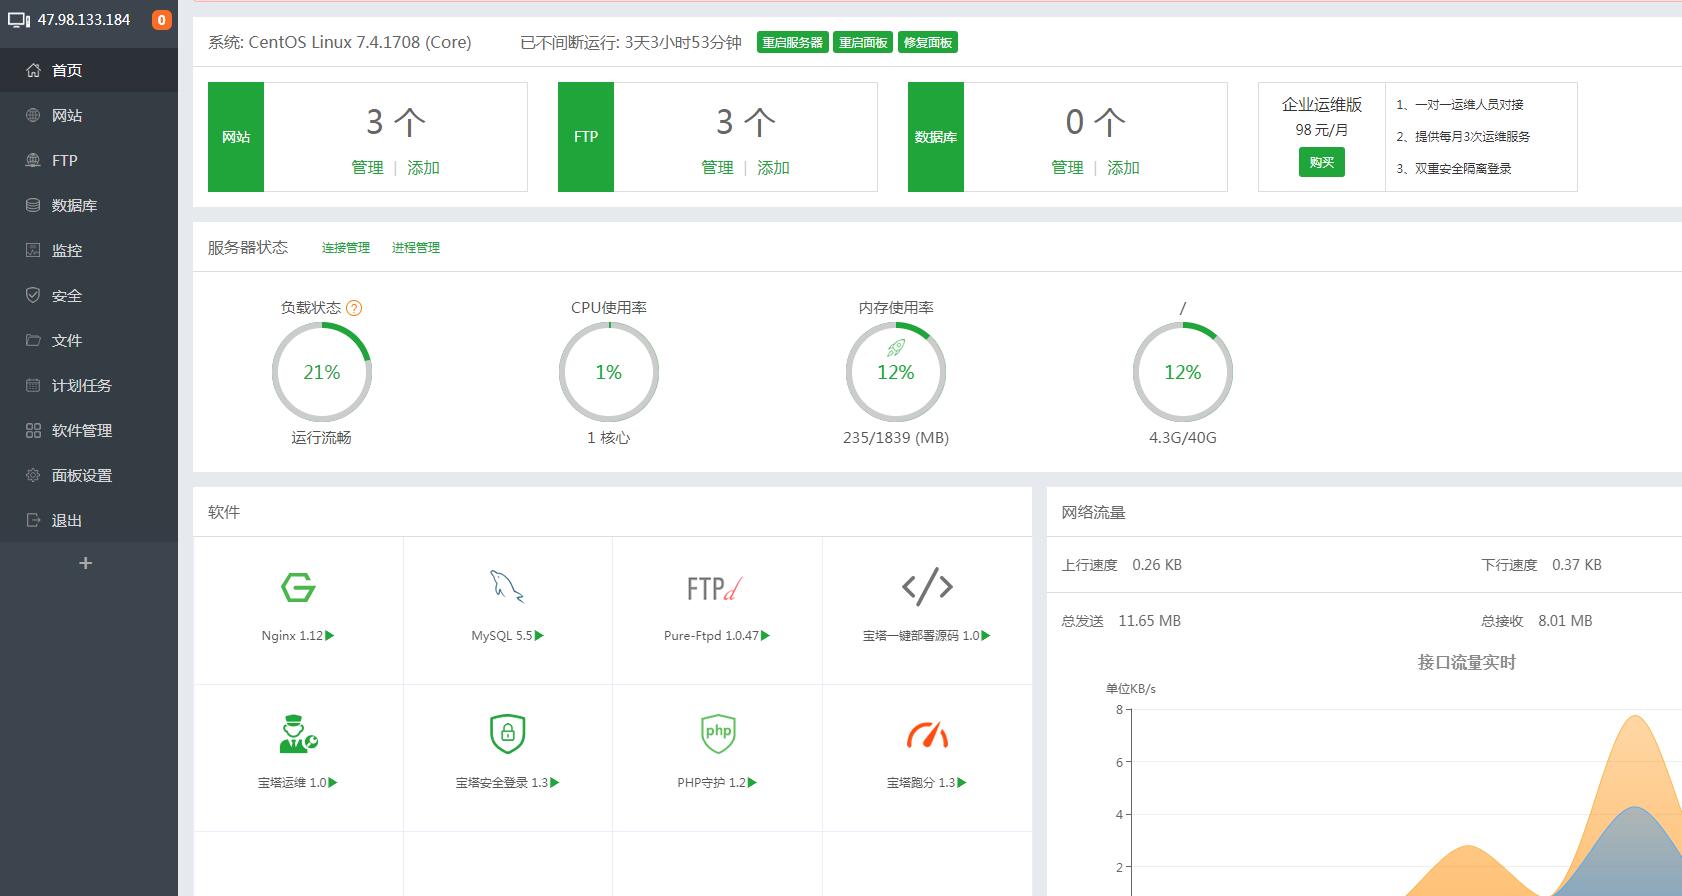
Task: Click 添加 in the 数据库 card
Action: coord(1123,168)
